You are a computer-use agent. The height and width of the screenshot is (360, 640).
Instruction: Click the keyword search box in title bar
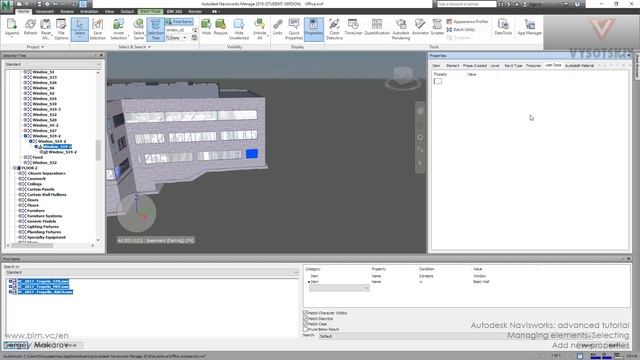467,4
